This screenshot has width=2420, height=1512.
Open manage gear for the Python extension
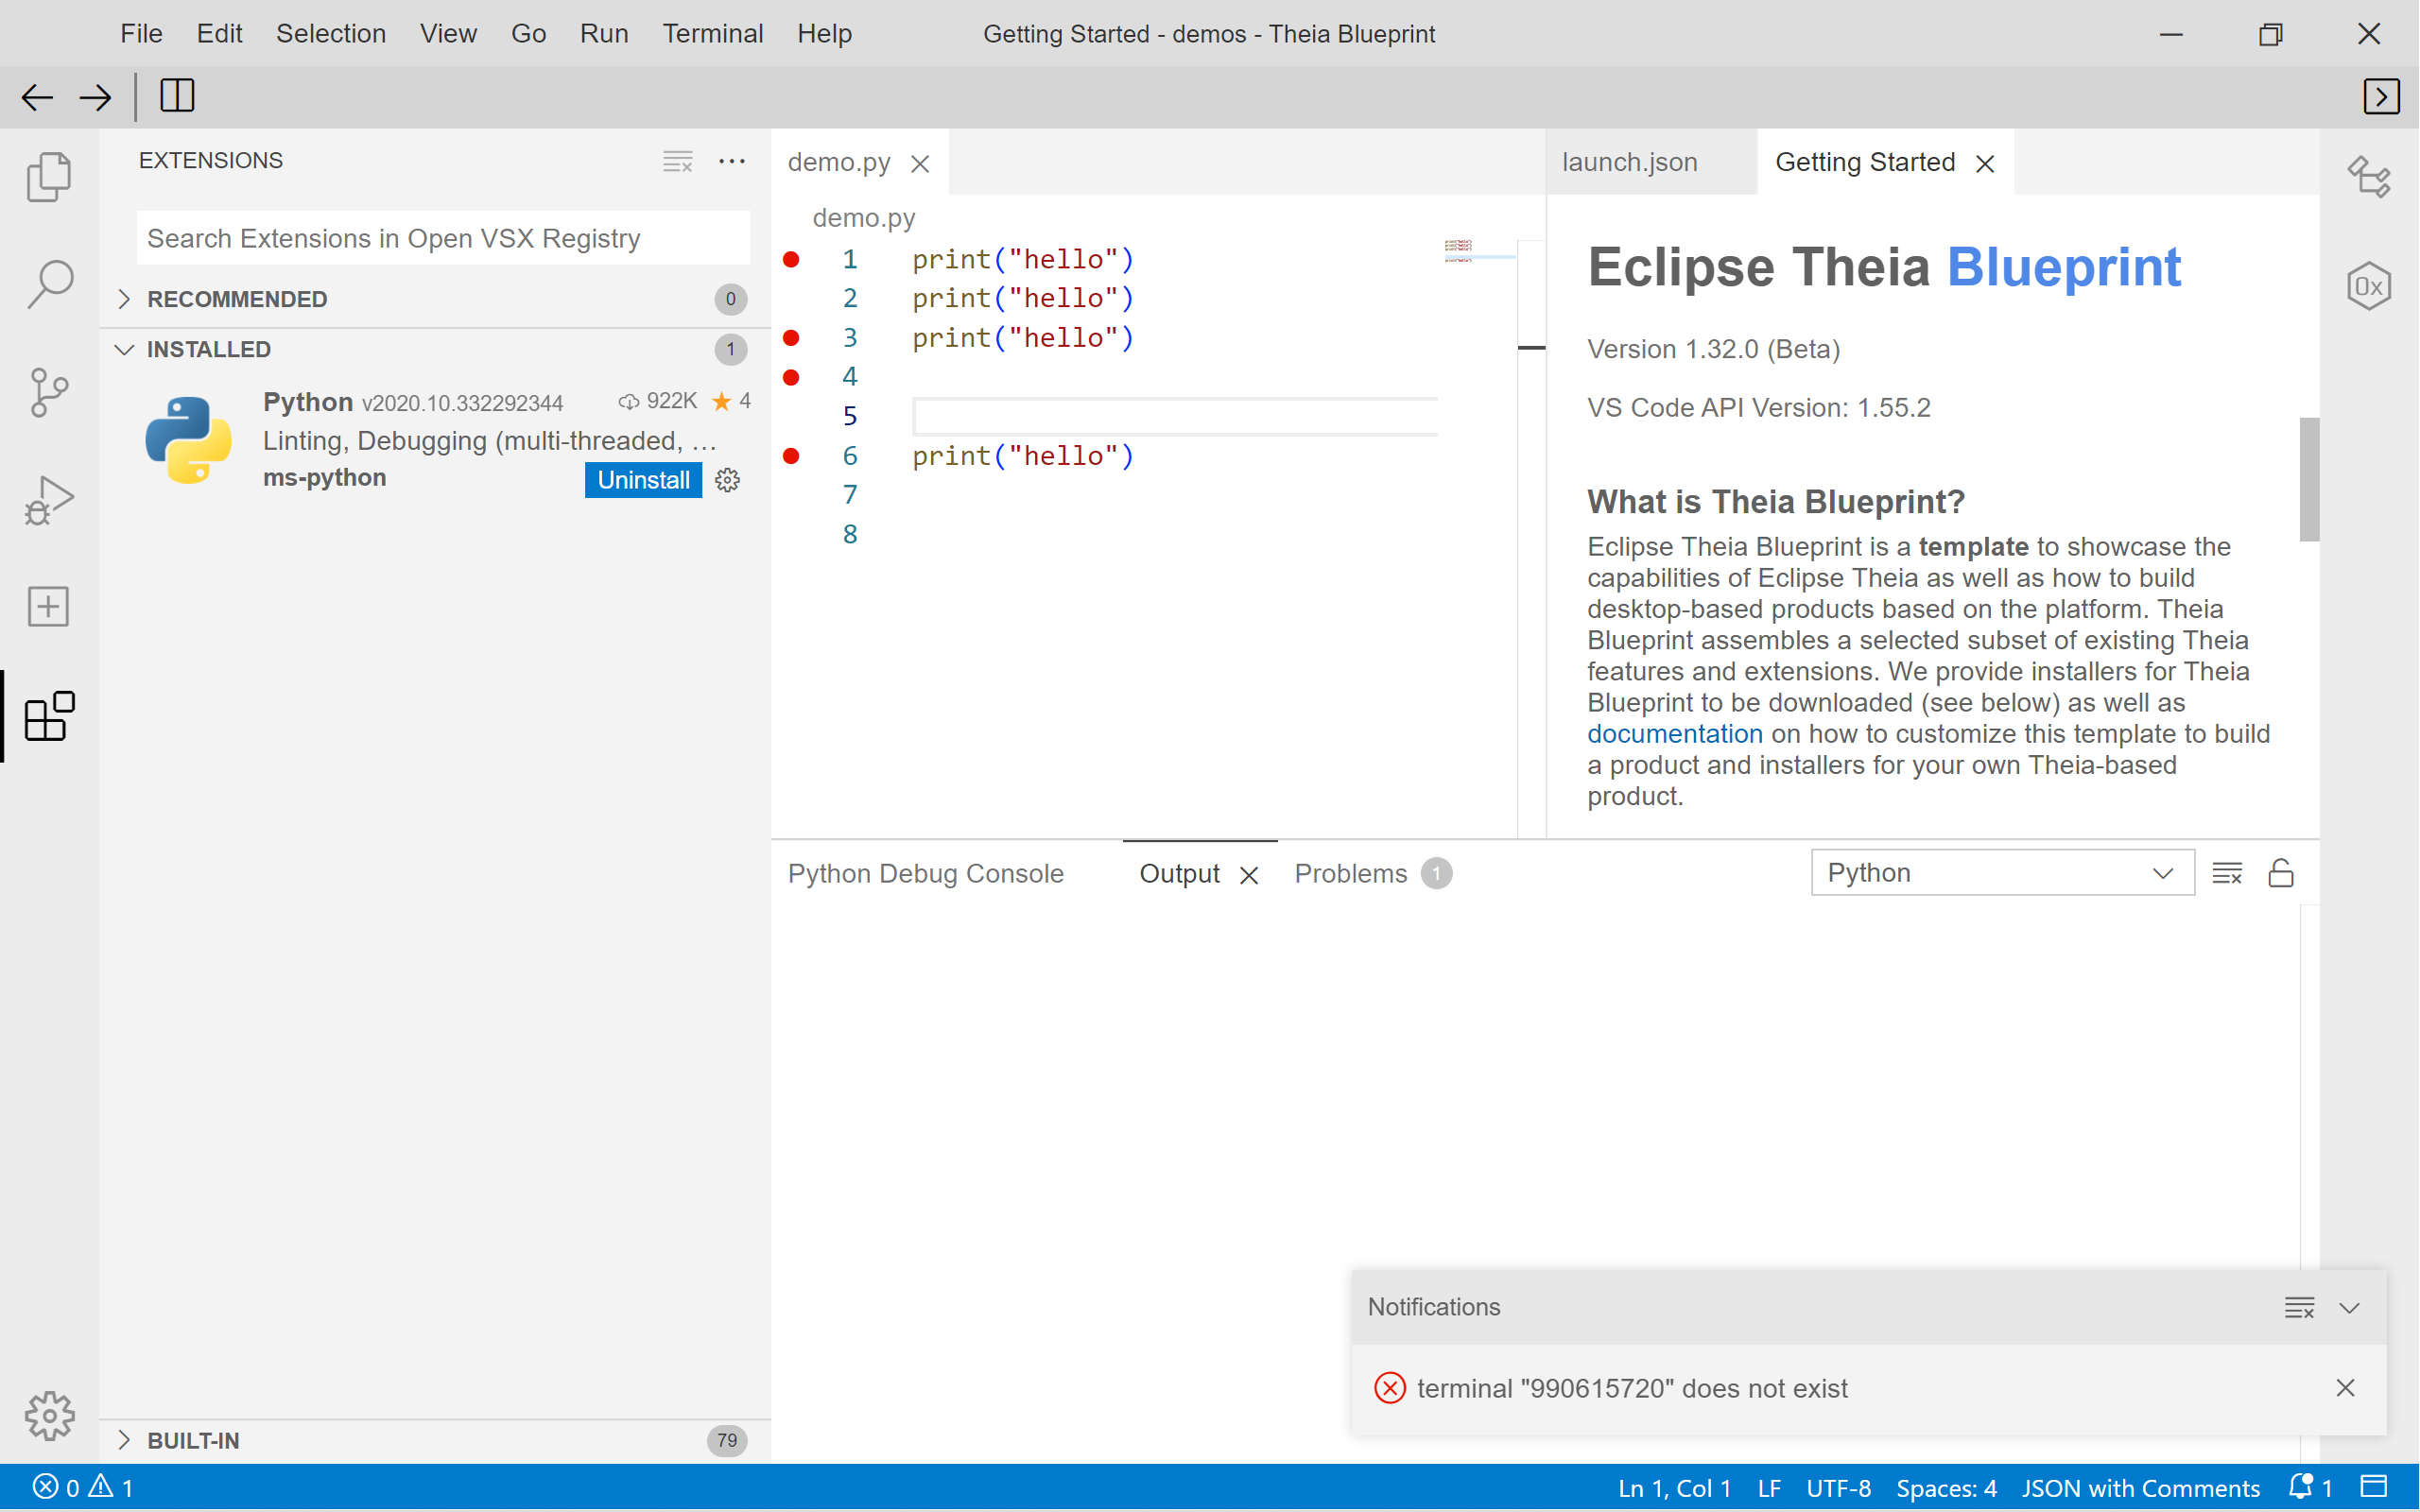click(727, 479)
